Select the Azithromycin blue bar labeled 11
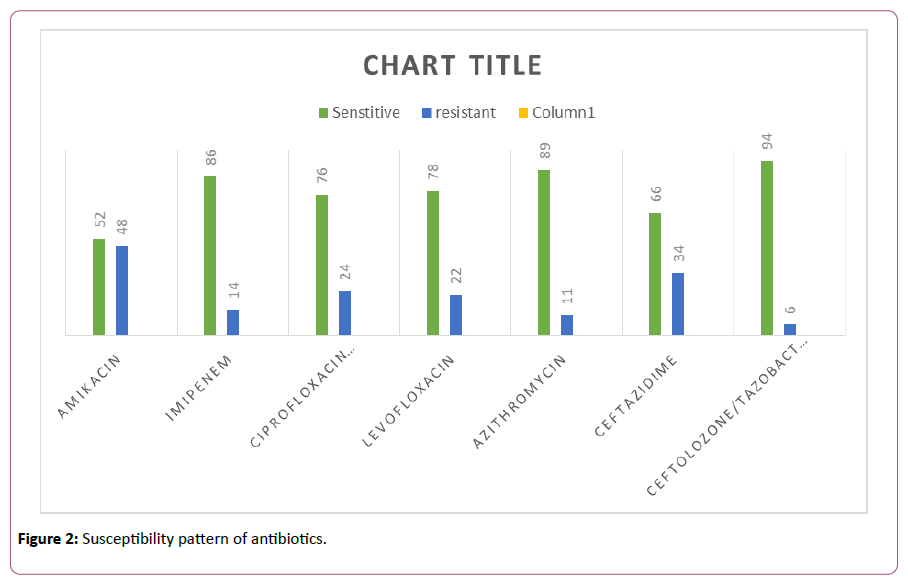 click(567, 325)
